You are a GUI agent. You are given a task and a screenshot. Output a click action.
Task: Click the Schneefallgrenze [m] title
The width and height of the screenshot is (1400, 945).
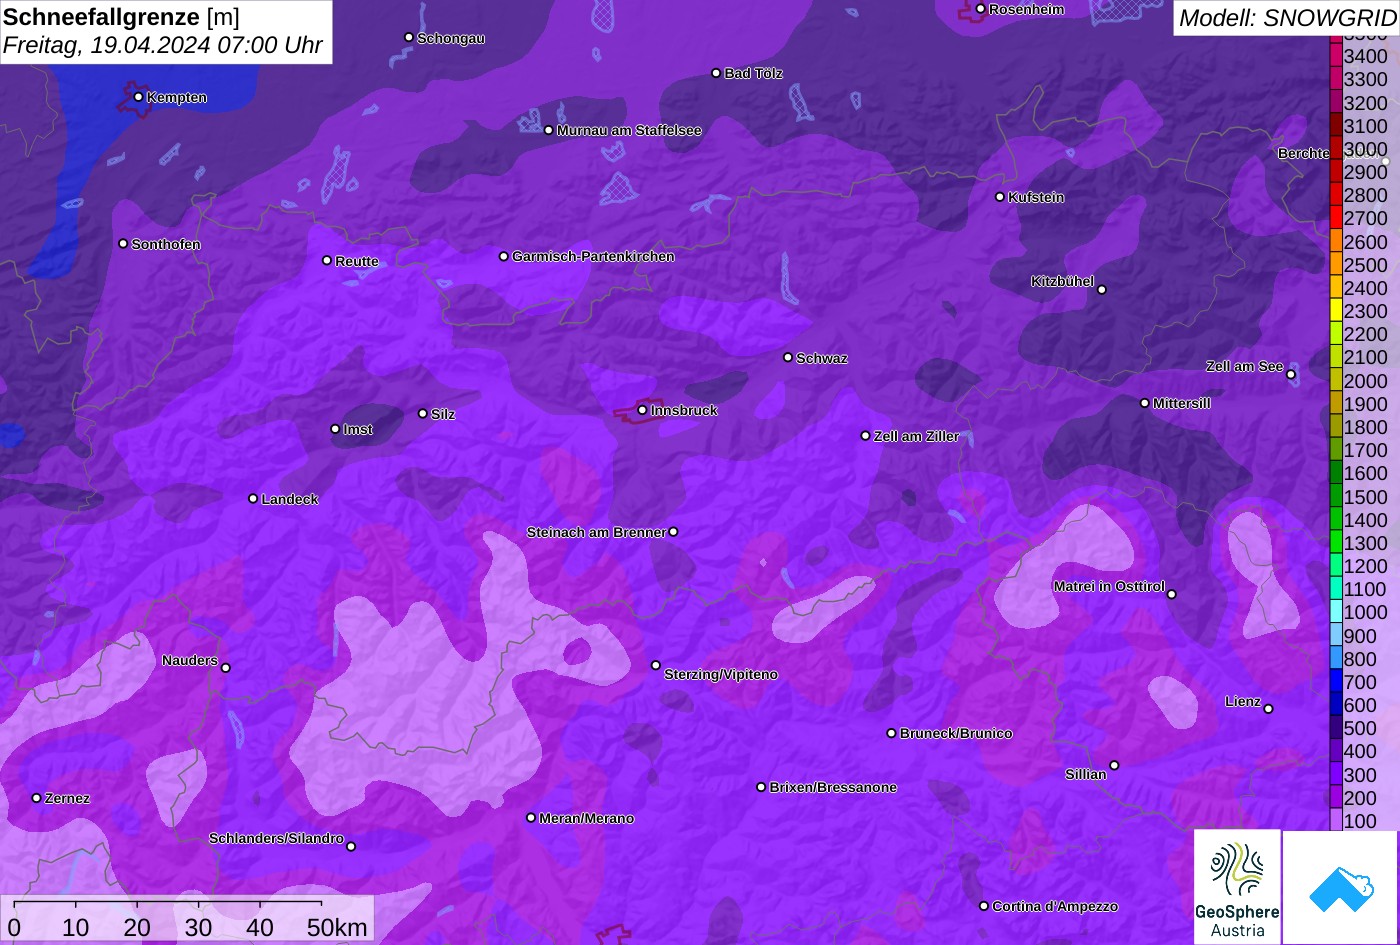121,17
